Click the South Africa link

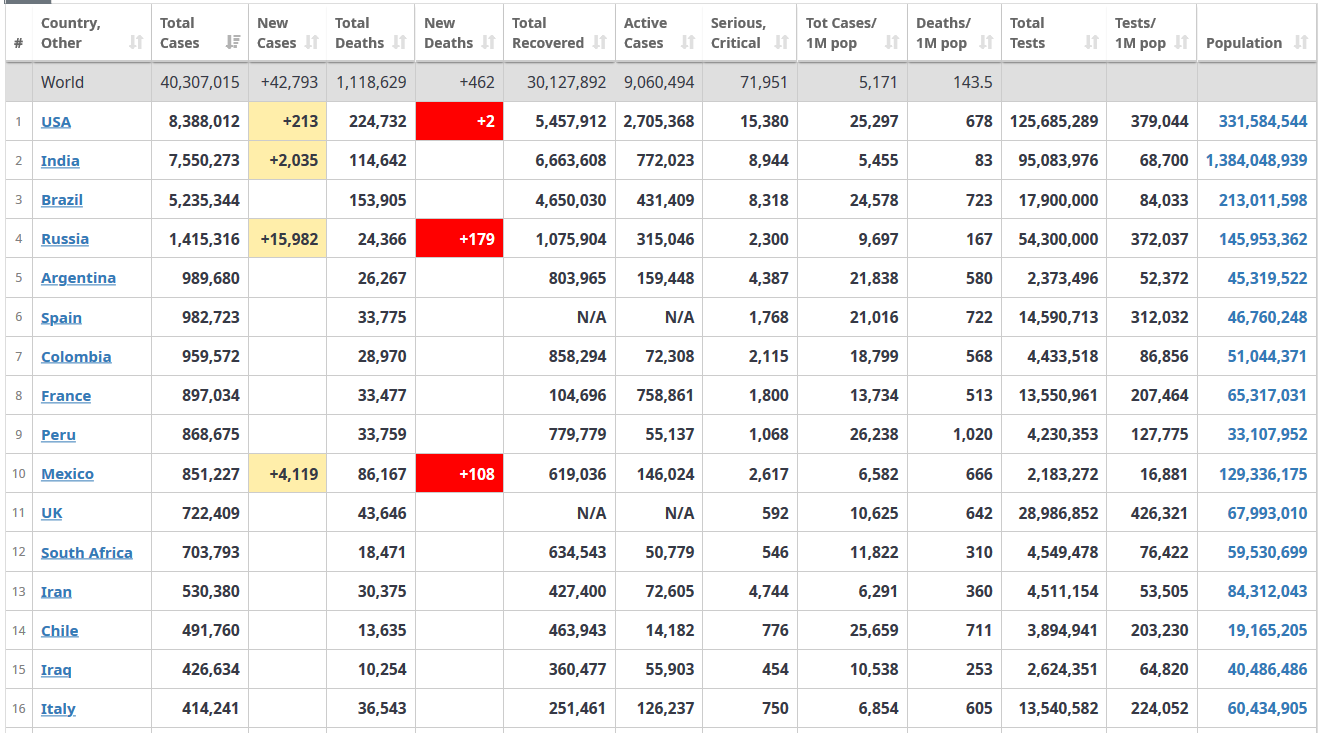[87, 553]
